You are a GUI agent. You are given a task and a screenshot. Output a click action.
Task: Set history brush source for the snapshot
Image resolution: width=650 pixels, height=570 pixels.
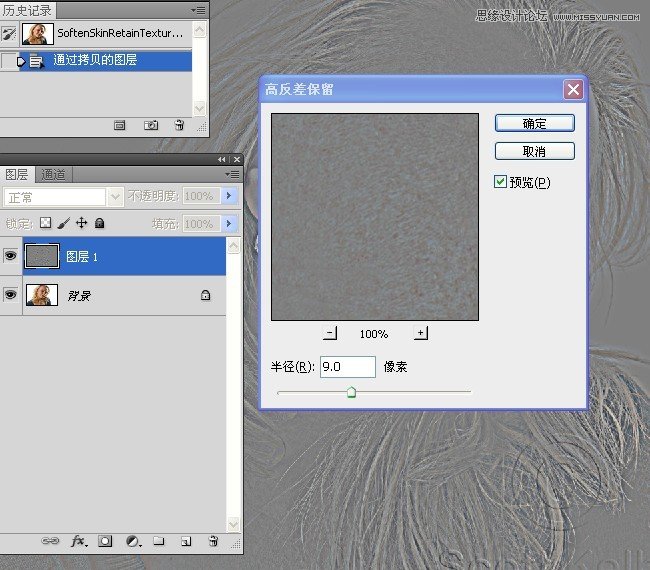point(9,34)
